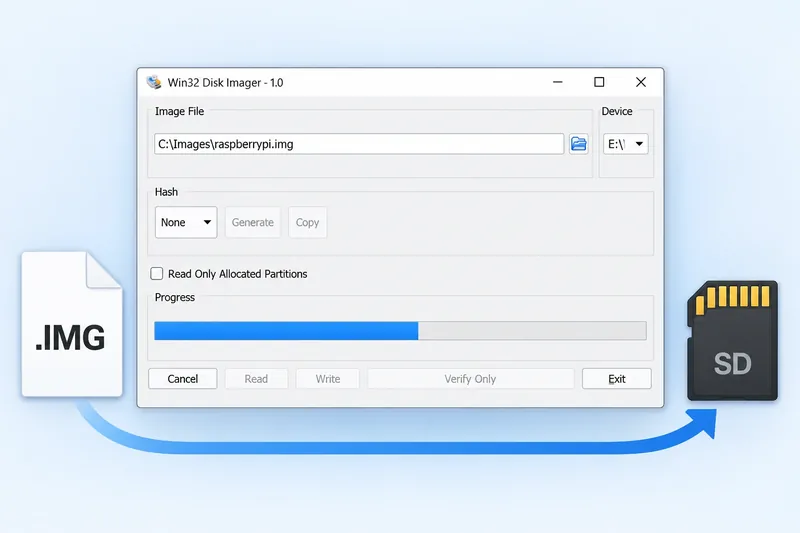Click the Exit button
This screenshot has height=533, width=800.
click(617, 379)
